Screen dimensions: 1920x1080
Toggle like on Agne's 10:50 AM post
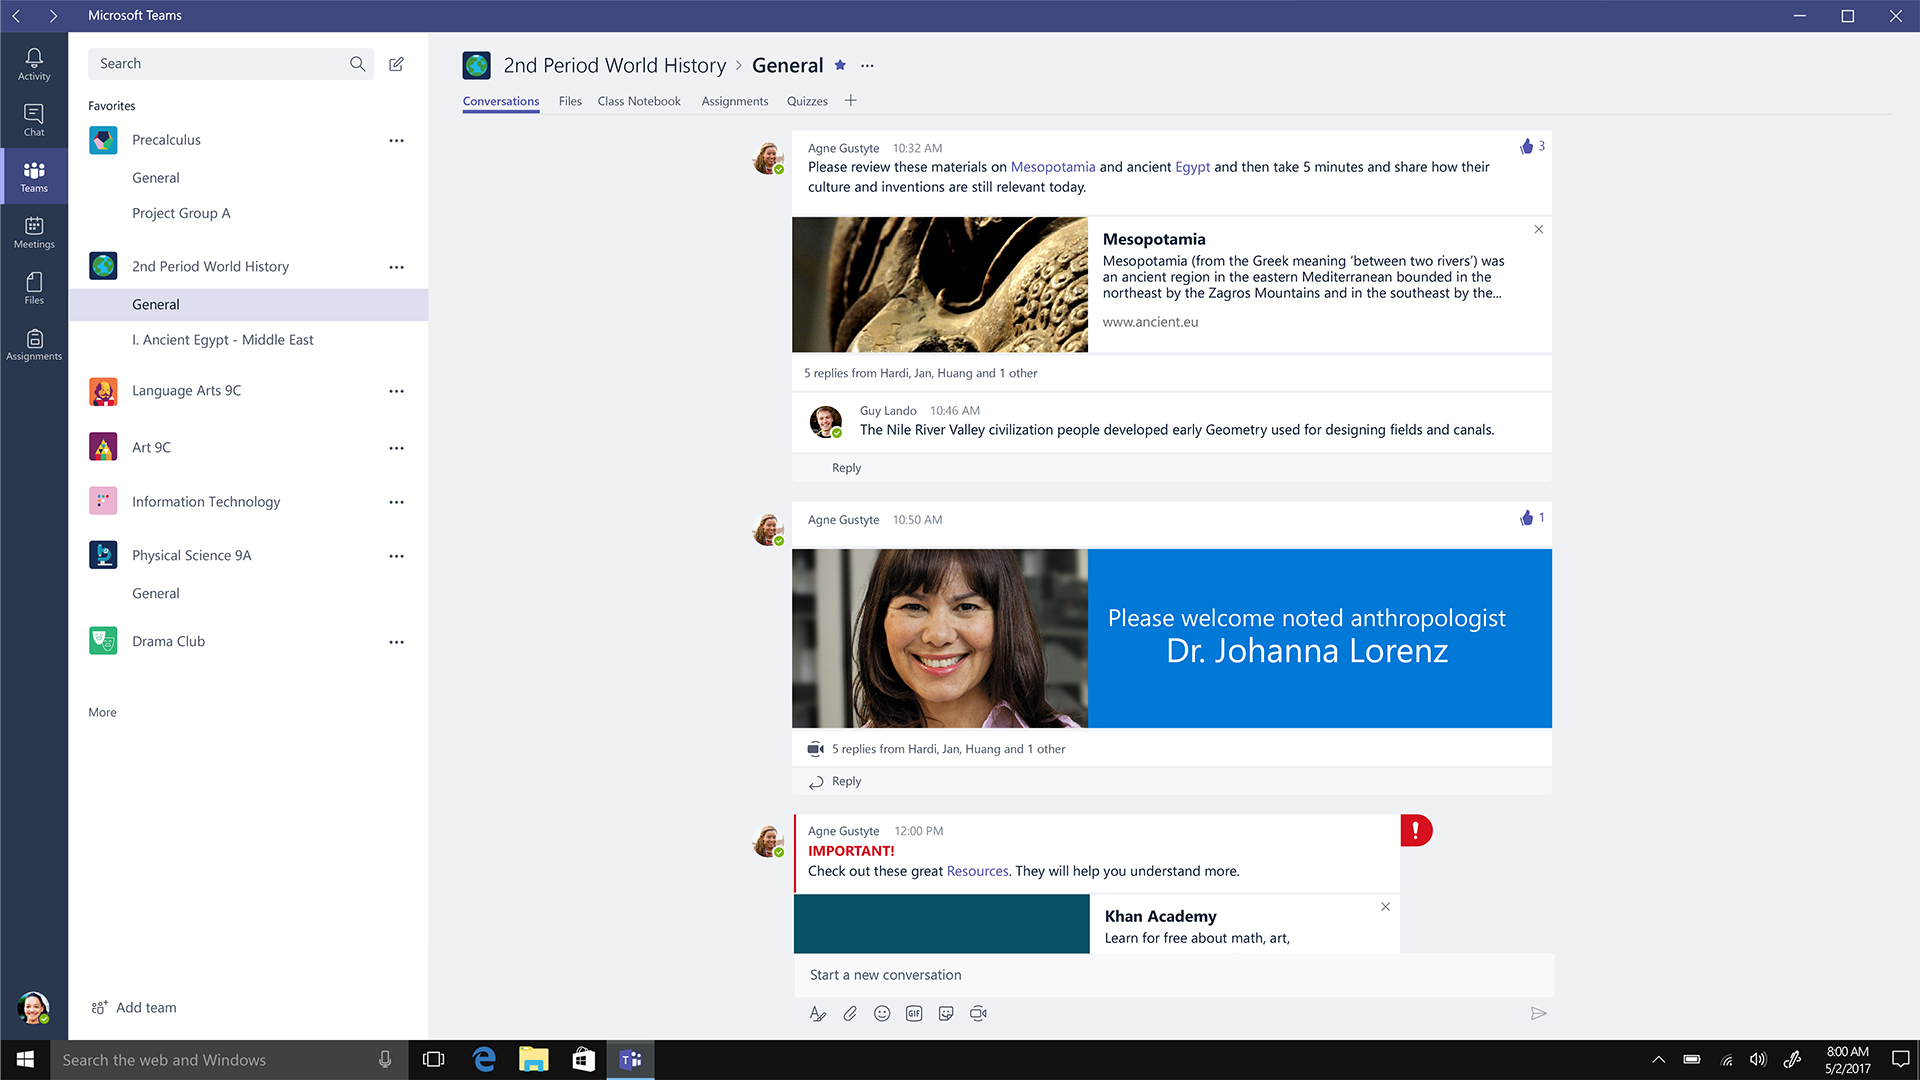pos(1527,517)
